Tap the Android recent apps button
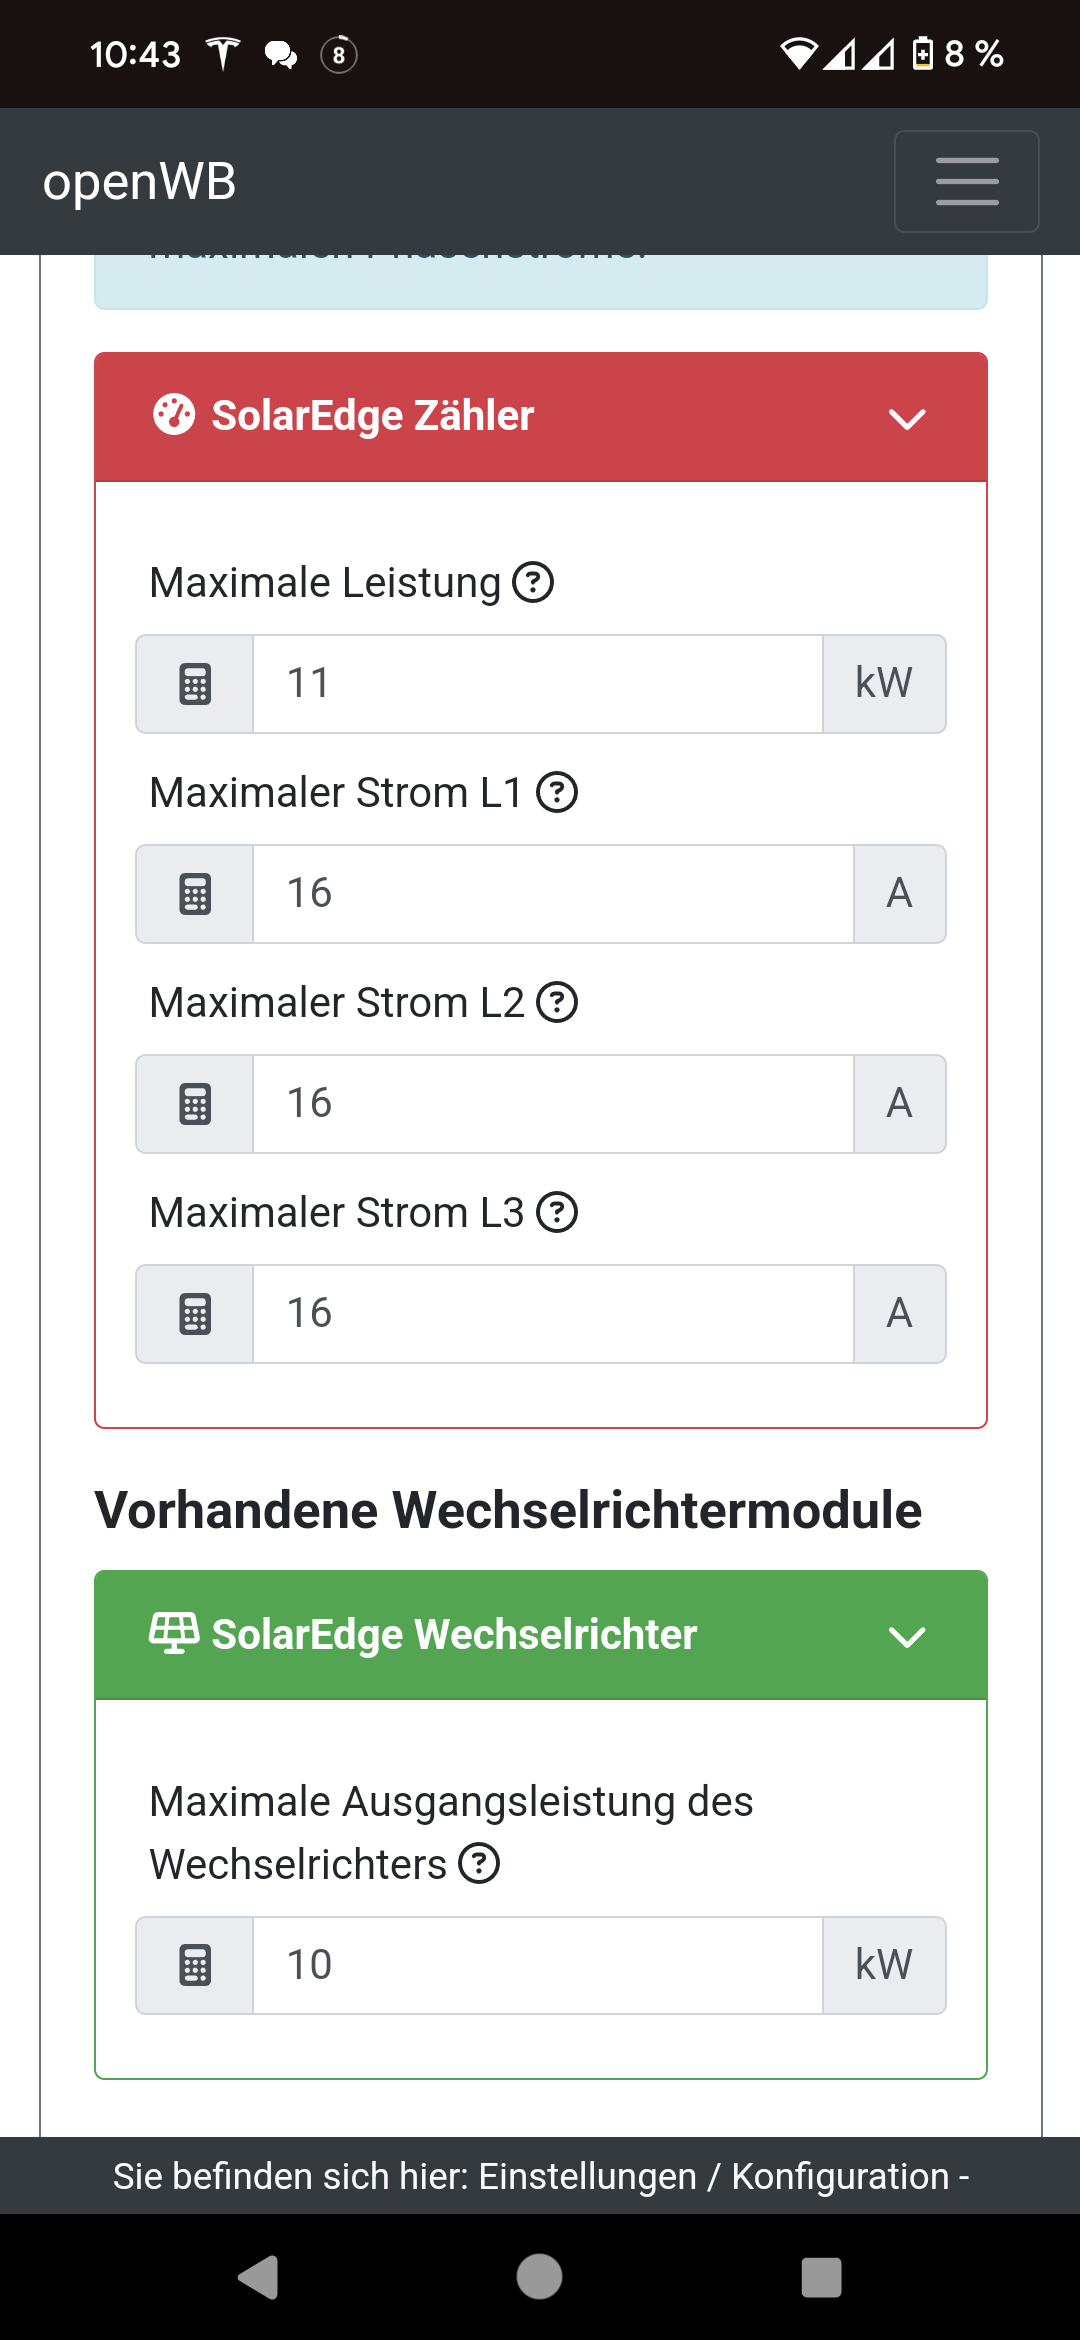This screenshot has height=2340, width=1080. [821, 2277]
